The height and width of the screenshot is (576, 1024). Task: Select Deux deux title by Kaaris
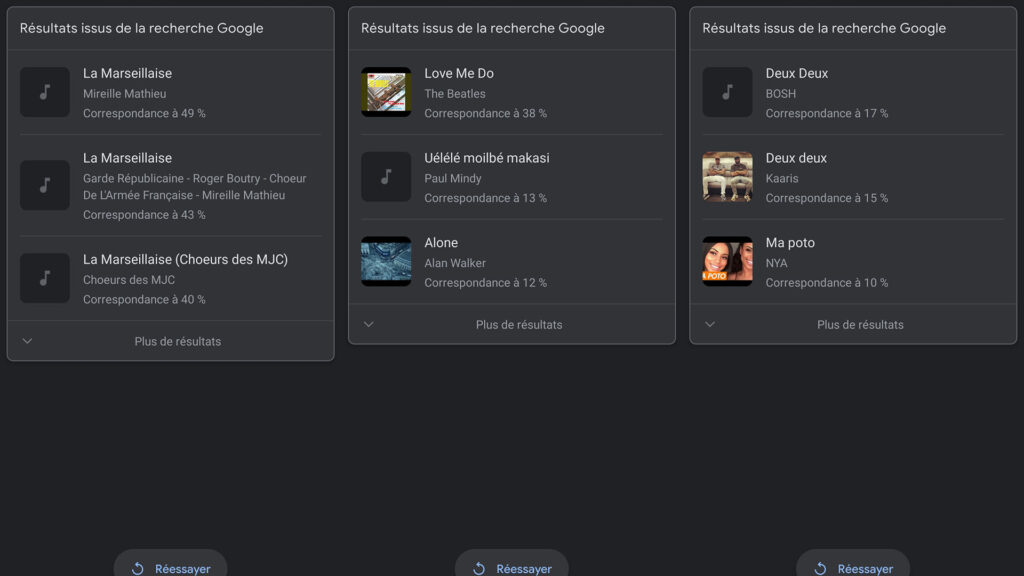pyautogui.click(x=796, y=158)
